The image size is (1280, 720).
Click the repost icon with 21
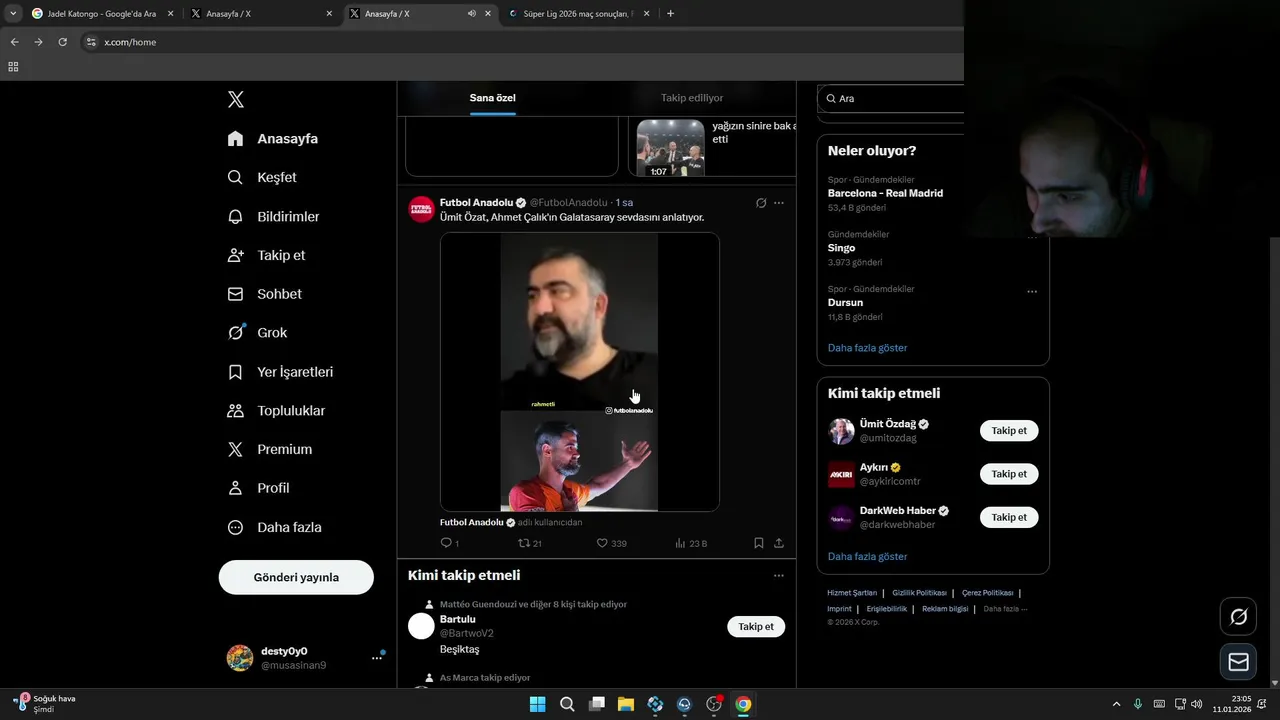pos(524,543)
